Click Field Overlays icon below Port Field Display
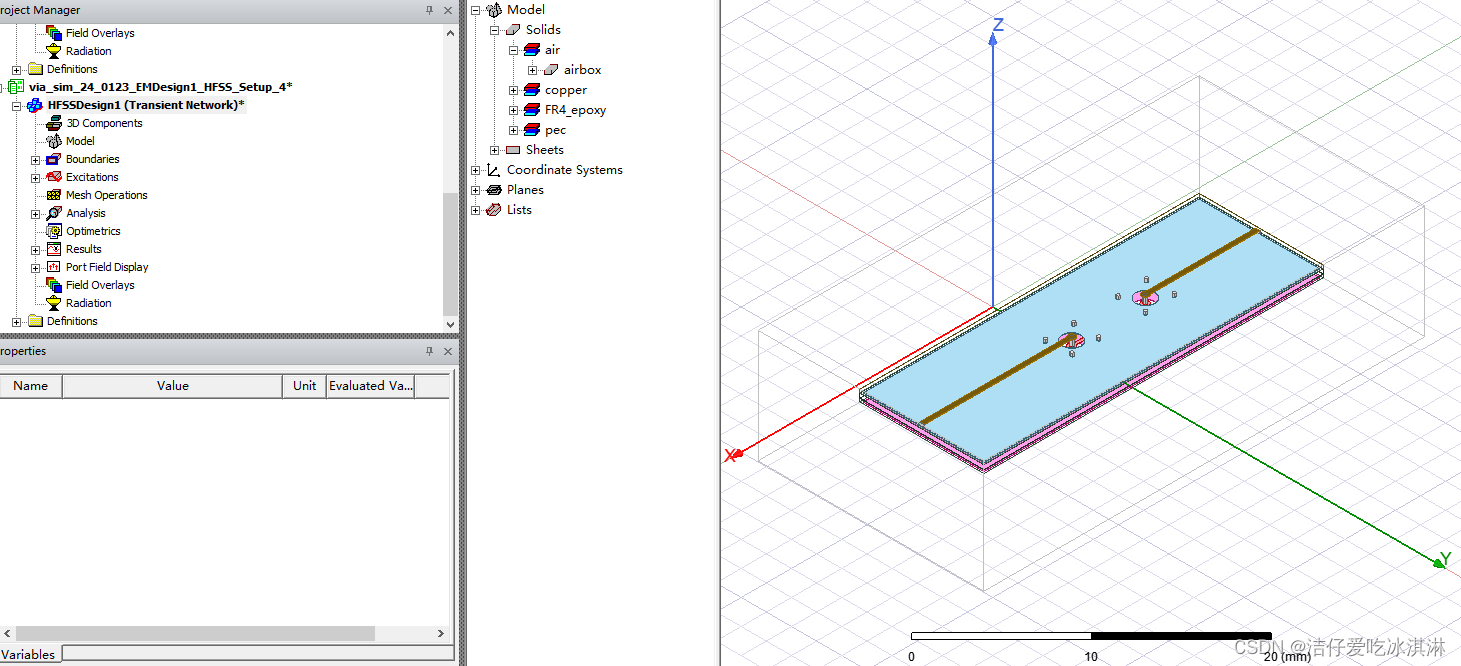The image size is (1461, 666). pyautogui.click(x=54, y=285)
